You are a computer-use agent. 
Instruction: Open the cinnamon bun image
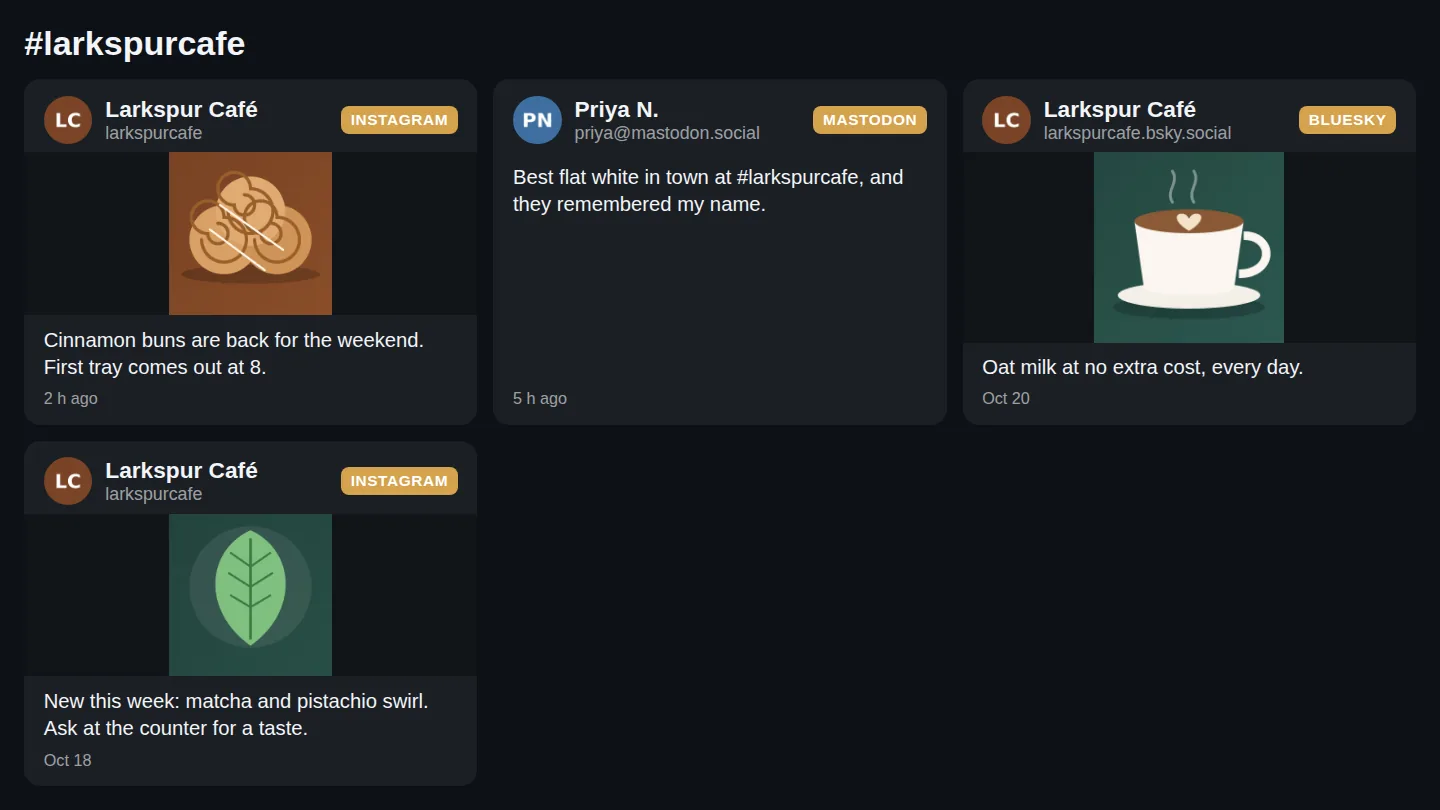coord(250,233)
